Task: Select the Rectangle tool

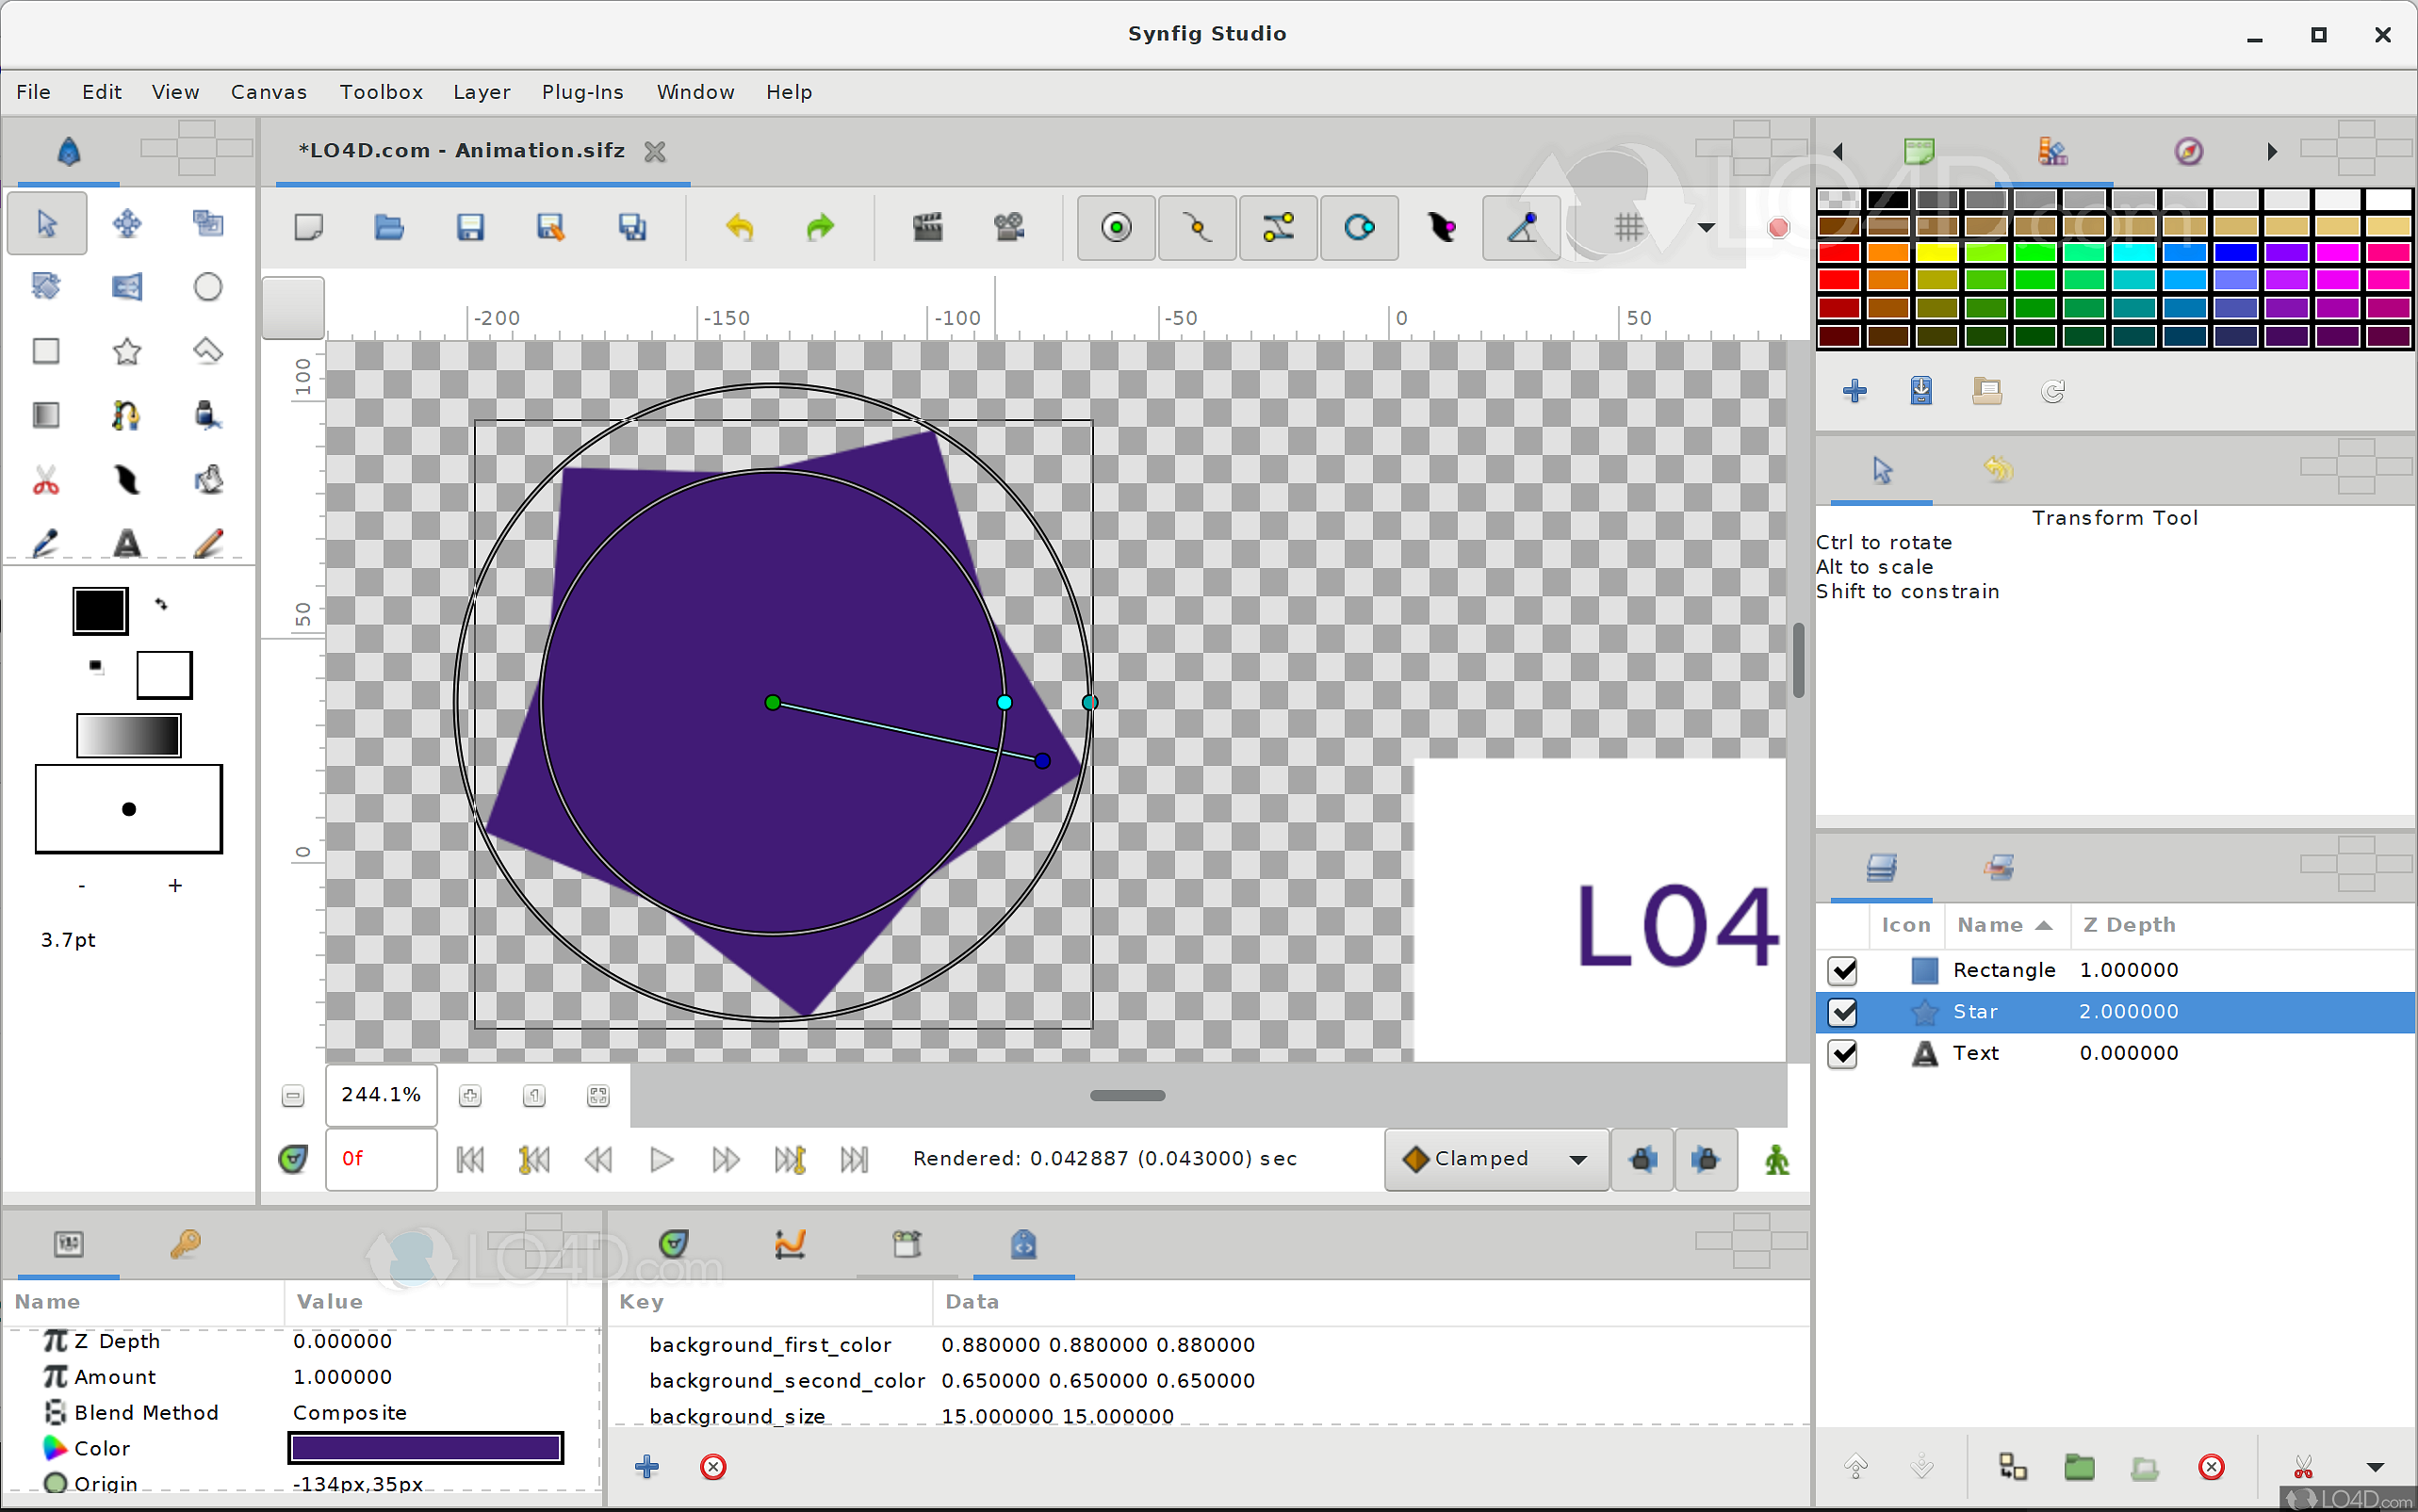Action: coord(46,351)
